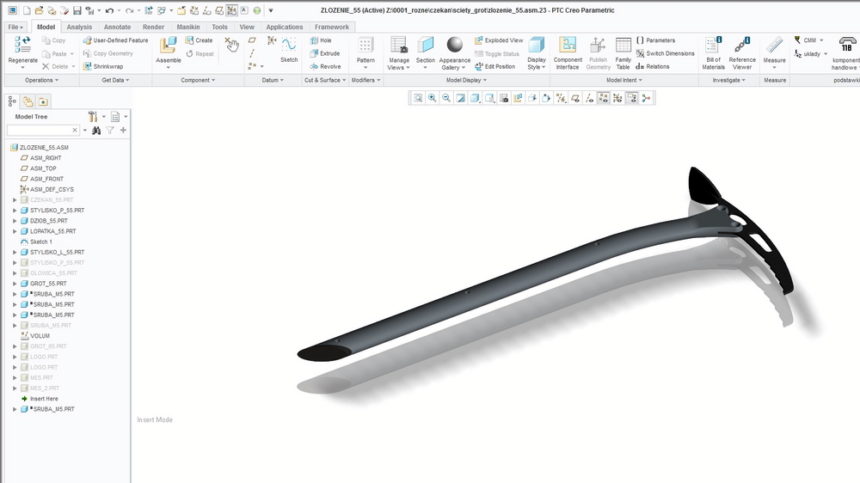Click Edit Position
This screenshot has height=483, width=860.
(x=495, y=66)
